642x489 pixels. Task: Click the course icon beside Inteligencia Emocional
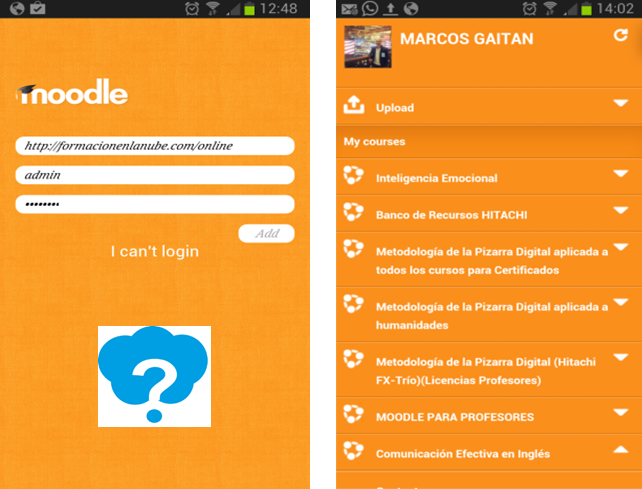click(x=352, y=177)
